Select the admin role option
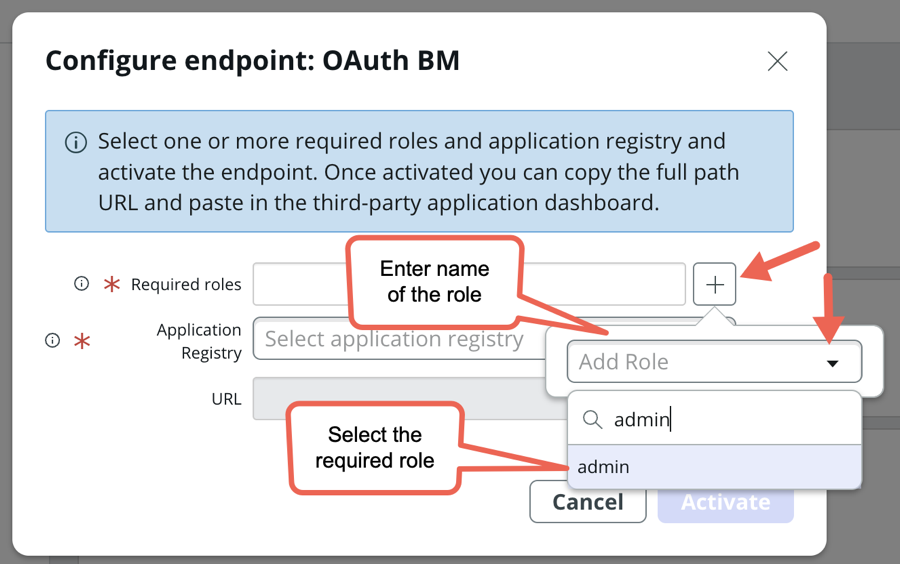 pos(714,467)
